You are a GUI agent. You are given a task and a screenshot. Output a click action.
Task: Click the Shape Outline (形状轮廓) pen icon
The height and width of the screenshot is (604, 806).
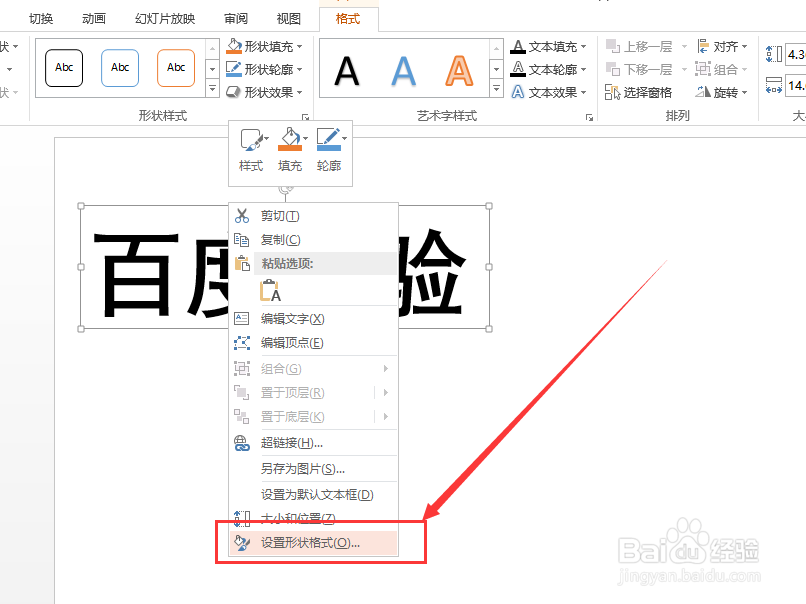[x=234, y=69]
